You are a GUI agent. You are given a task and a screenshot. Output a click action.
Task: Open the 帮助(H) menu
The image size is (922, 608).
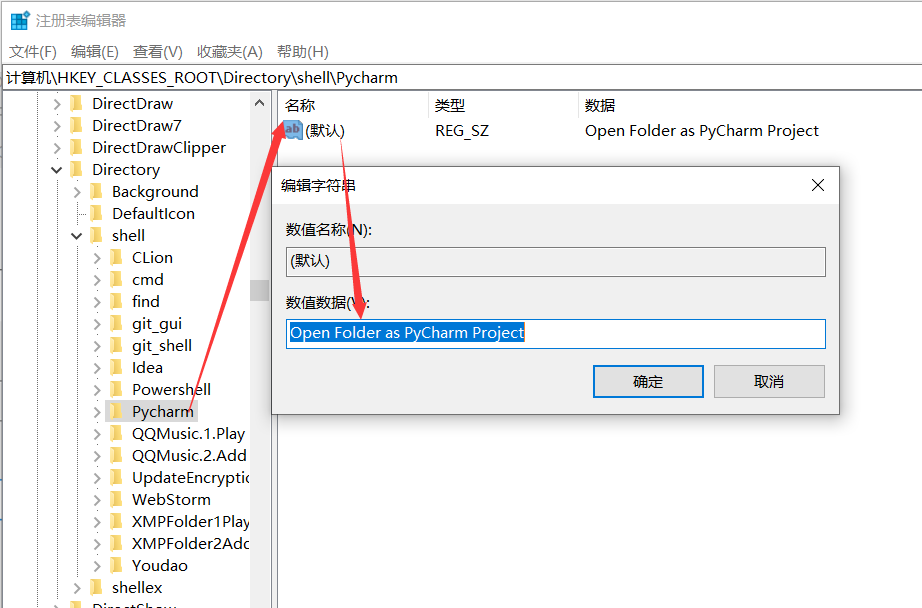(x=301, y=51)
